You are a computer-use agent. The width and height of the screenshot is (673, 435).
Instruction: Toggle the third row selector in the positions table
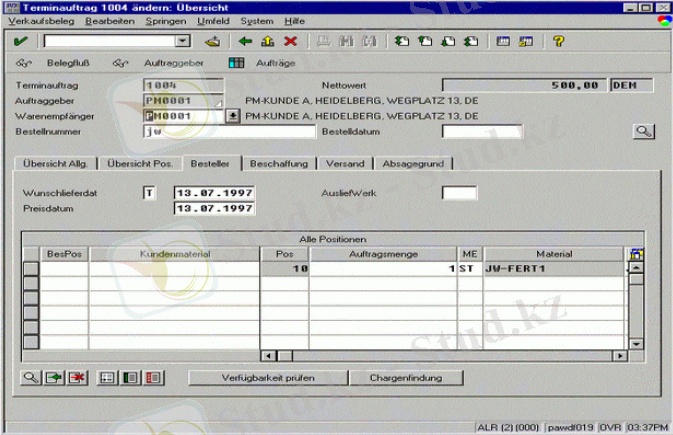point(31,298)
